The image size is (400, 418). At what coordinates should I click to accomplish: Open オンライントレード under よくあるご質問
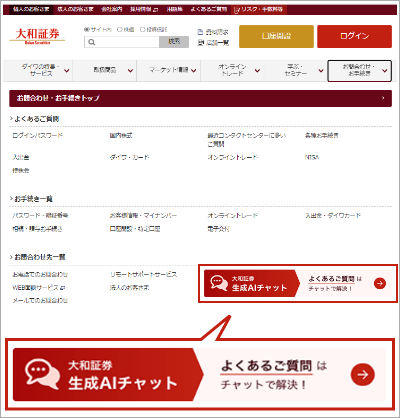pyautogui.click(x=233, y=157)
